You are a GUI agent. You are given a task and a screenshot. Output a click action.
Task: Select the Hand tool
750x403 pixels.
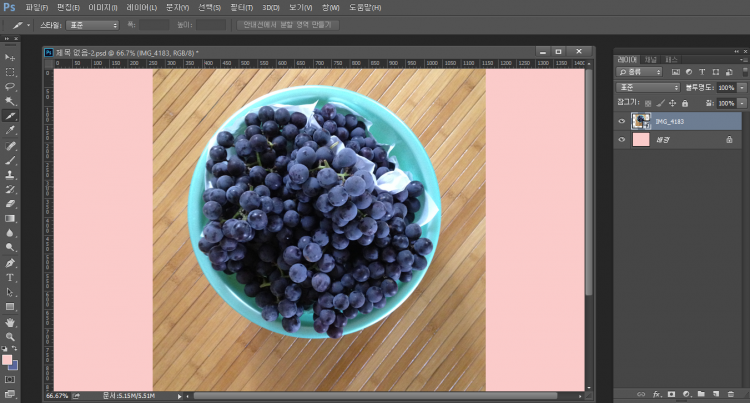[x=10, y=322]
